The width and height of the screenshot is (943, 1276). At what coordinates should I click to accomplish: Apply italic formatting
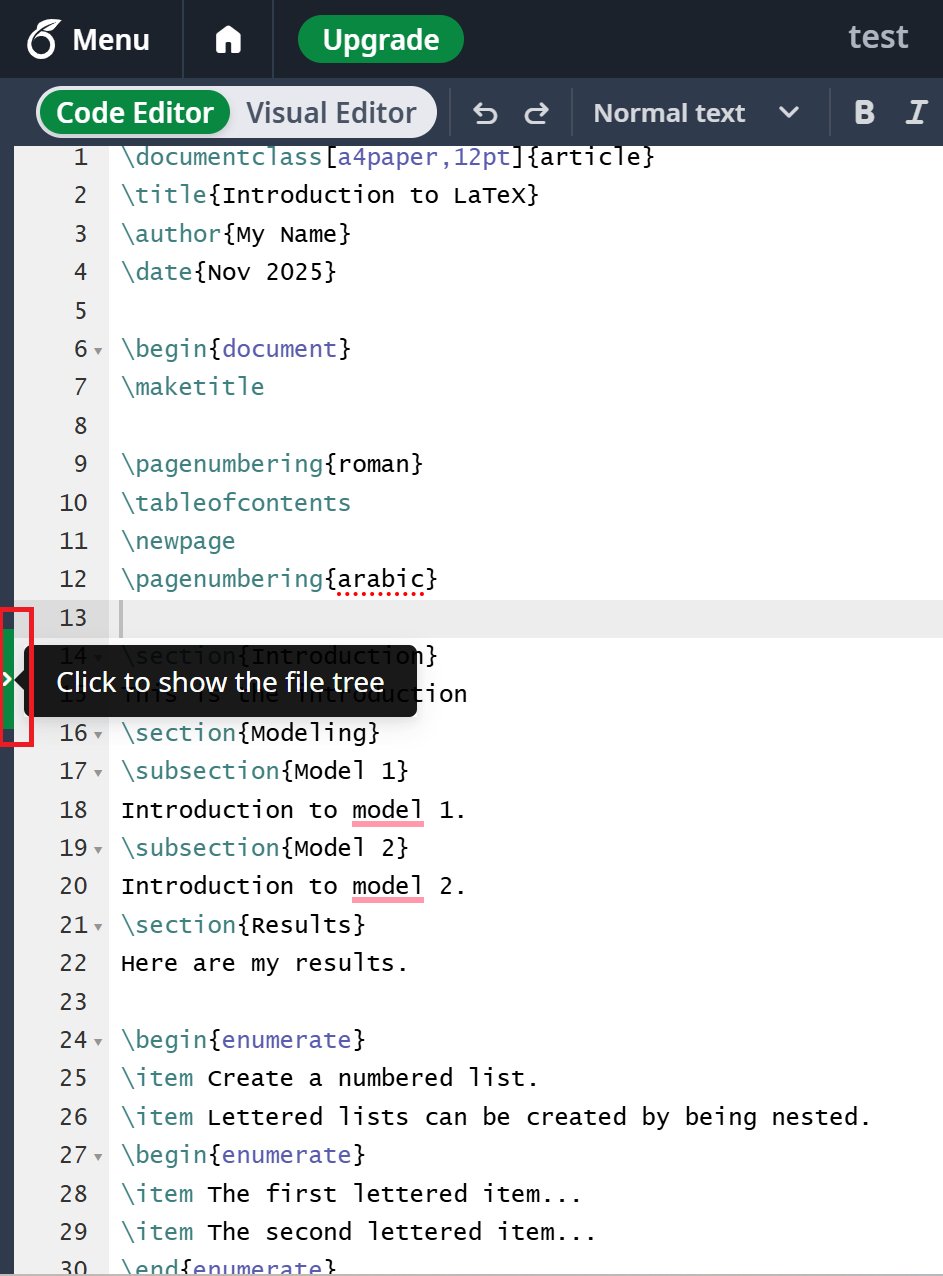coord(916,113)
